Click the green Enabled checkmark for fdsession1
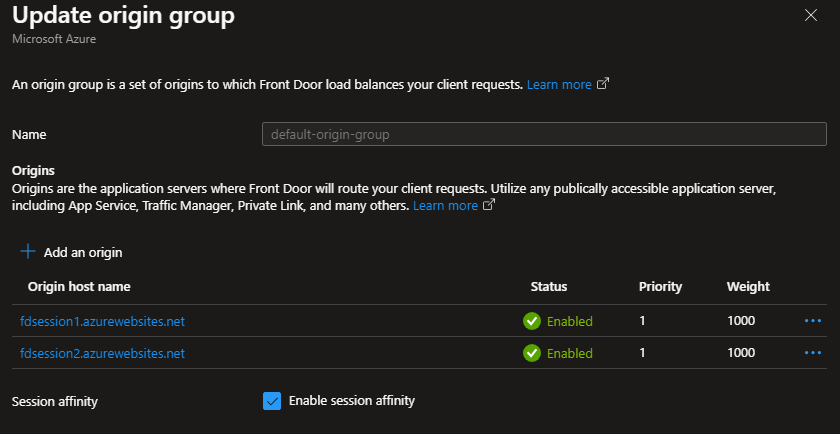Screen dimensions: 840x434 [x=531, y=321]
